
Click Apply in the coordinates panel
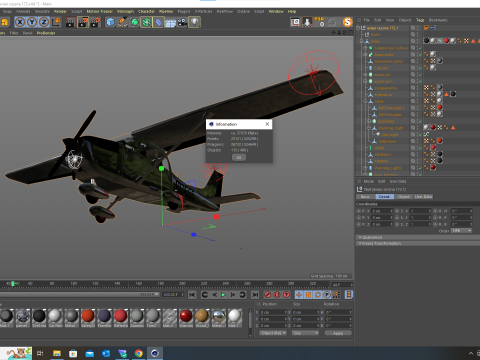coord(338,333)
